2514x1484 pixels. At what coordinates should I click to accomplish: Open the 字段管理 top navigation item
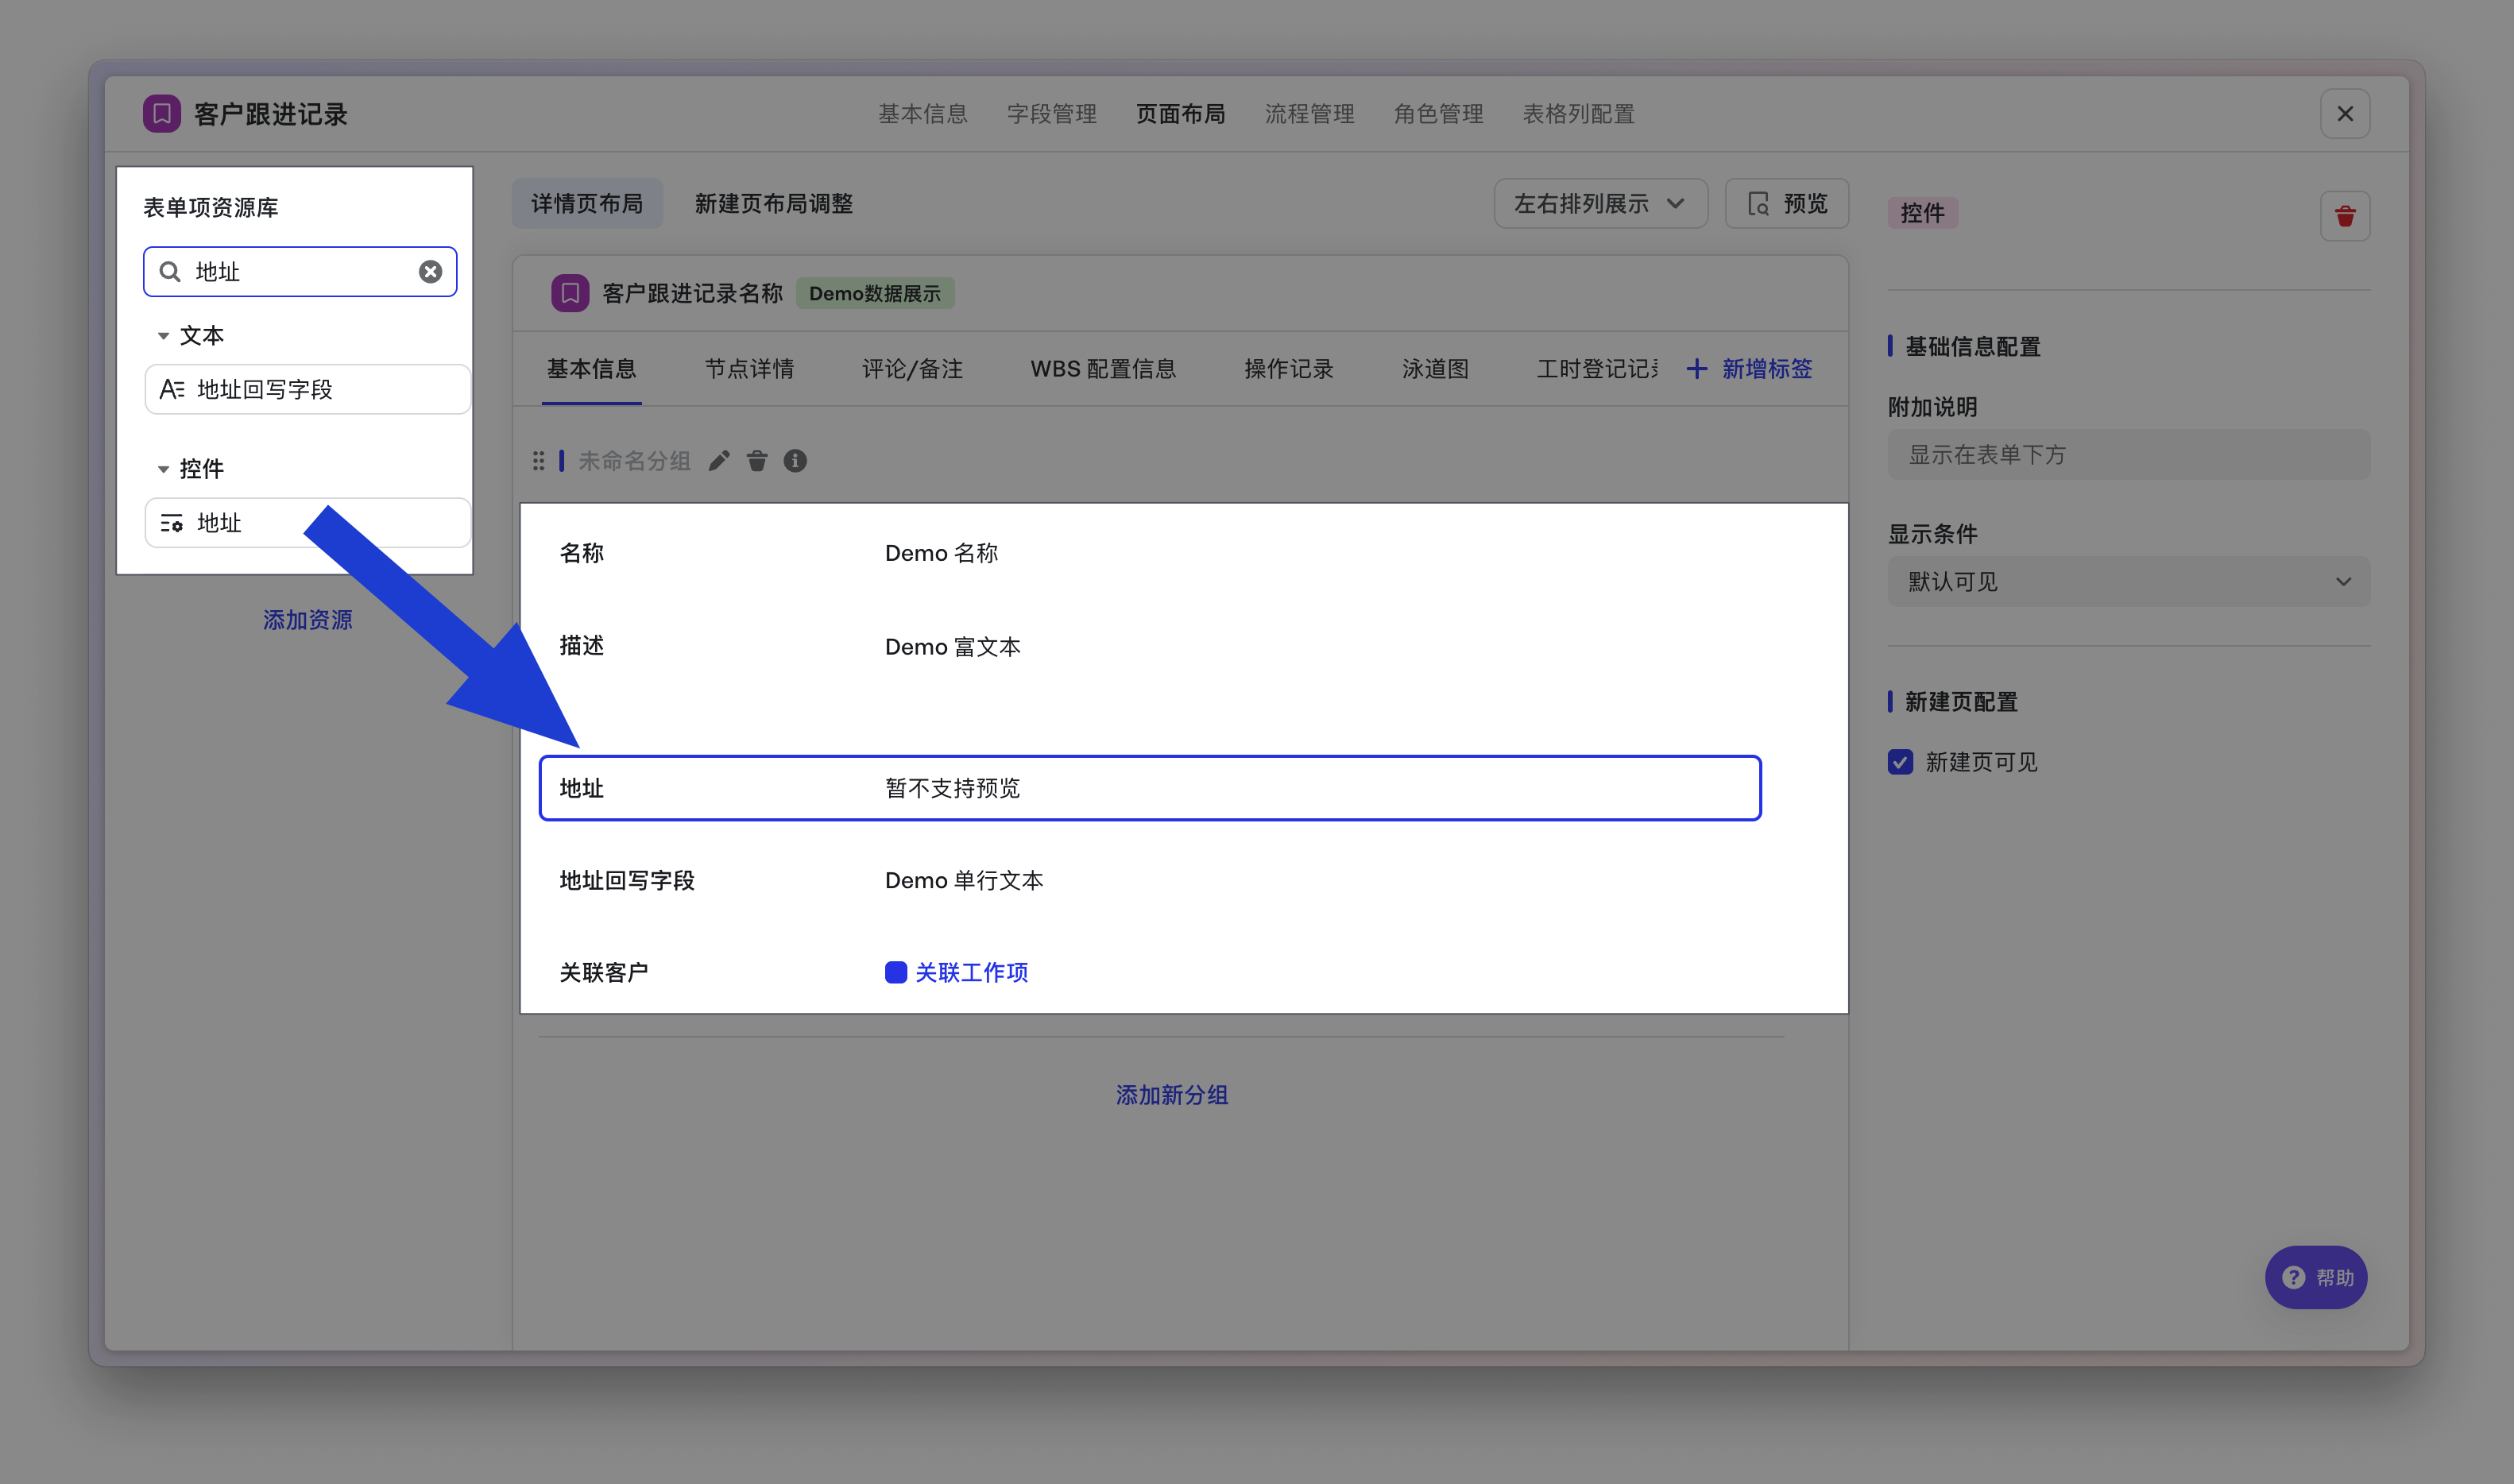point(1051,114)
